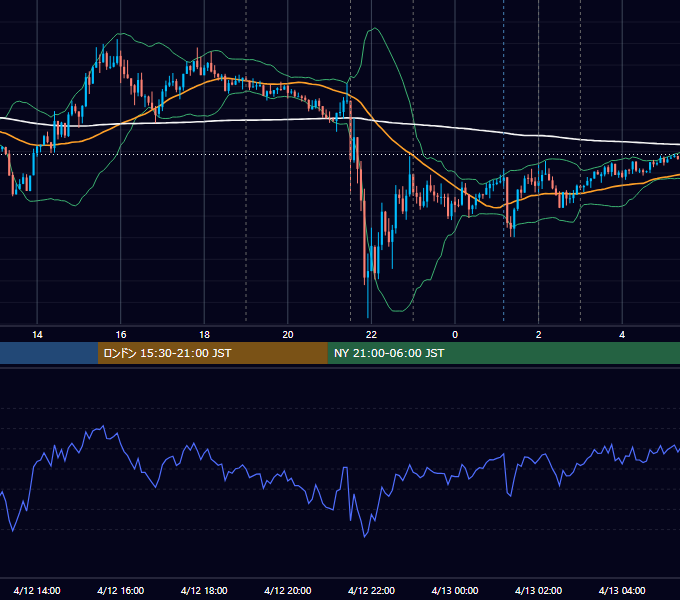Click the 4/12 18:00 date label
680x600 pixels.
204,590
